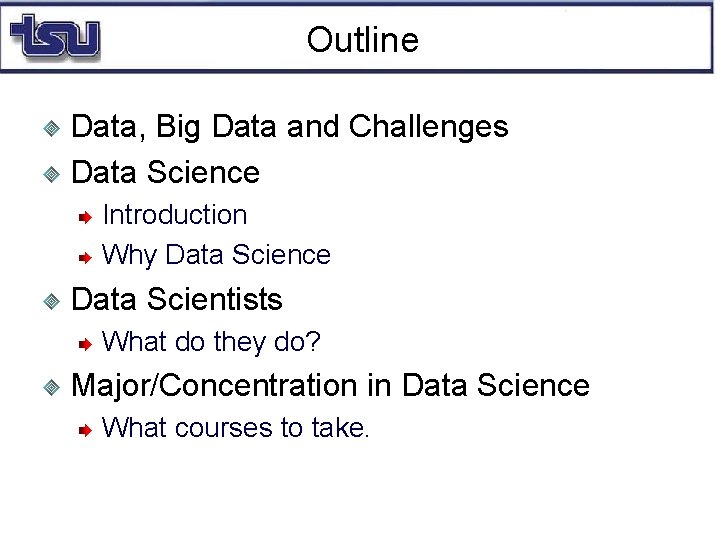This screenshot has width=720, height=540.
Task: Click the empty white area below the outline
Action: (360, 495)
